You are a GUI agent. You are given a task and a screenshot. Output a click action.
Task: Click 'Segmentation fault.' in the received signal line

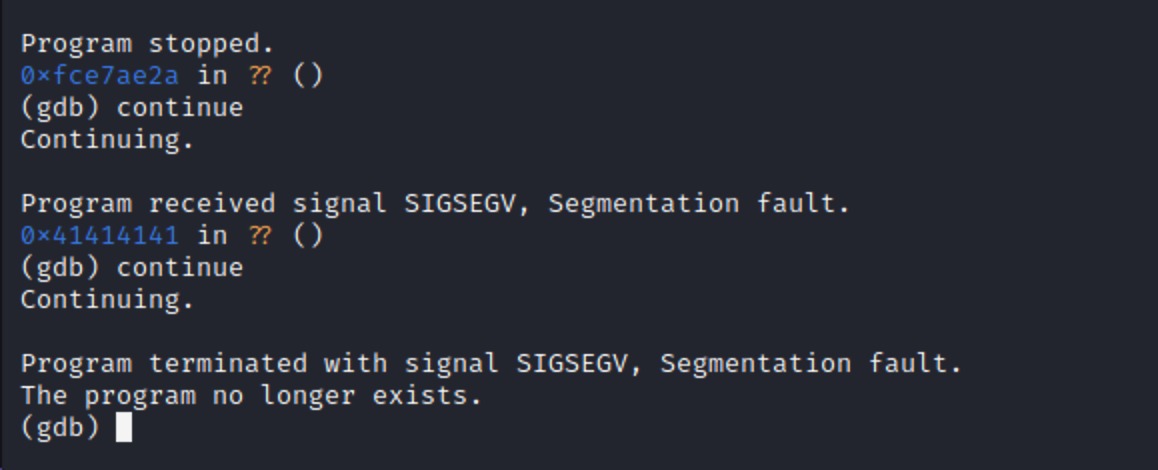coord(699,203)
